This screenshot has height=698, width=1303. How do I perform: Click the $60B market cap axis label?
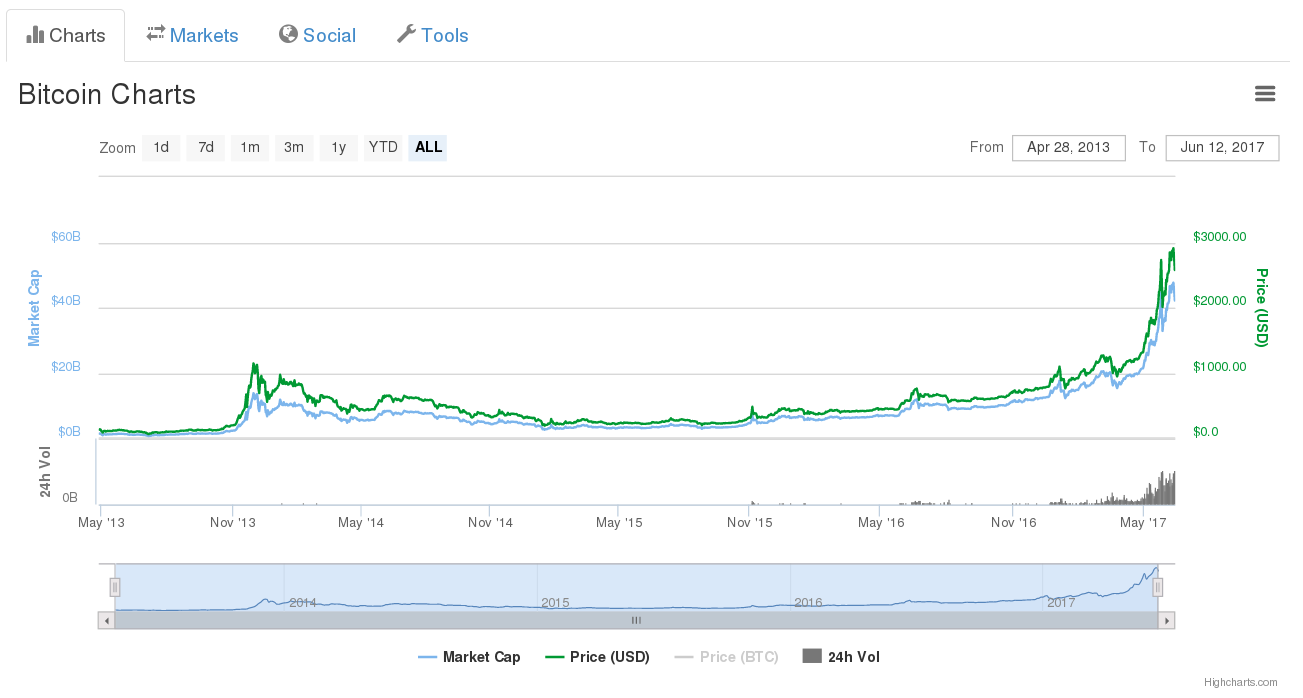(x=66, y=237)
